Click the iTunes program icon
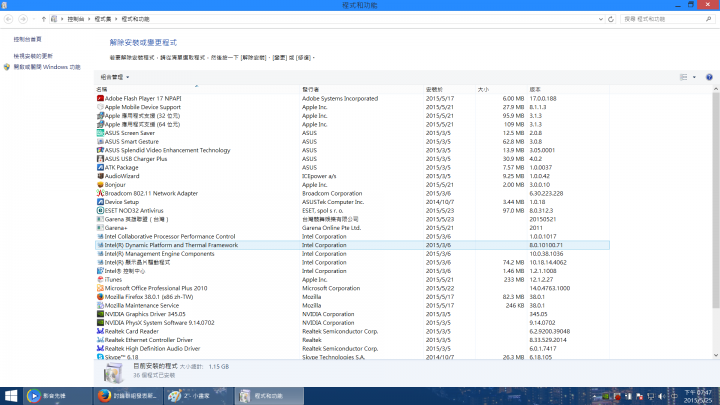Screen dimensions: 720x405 point(100,280)
